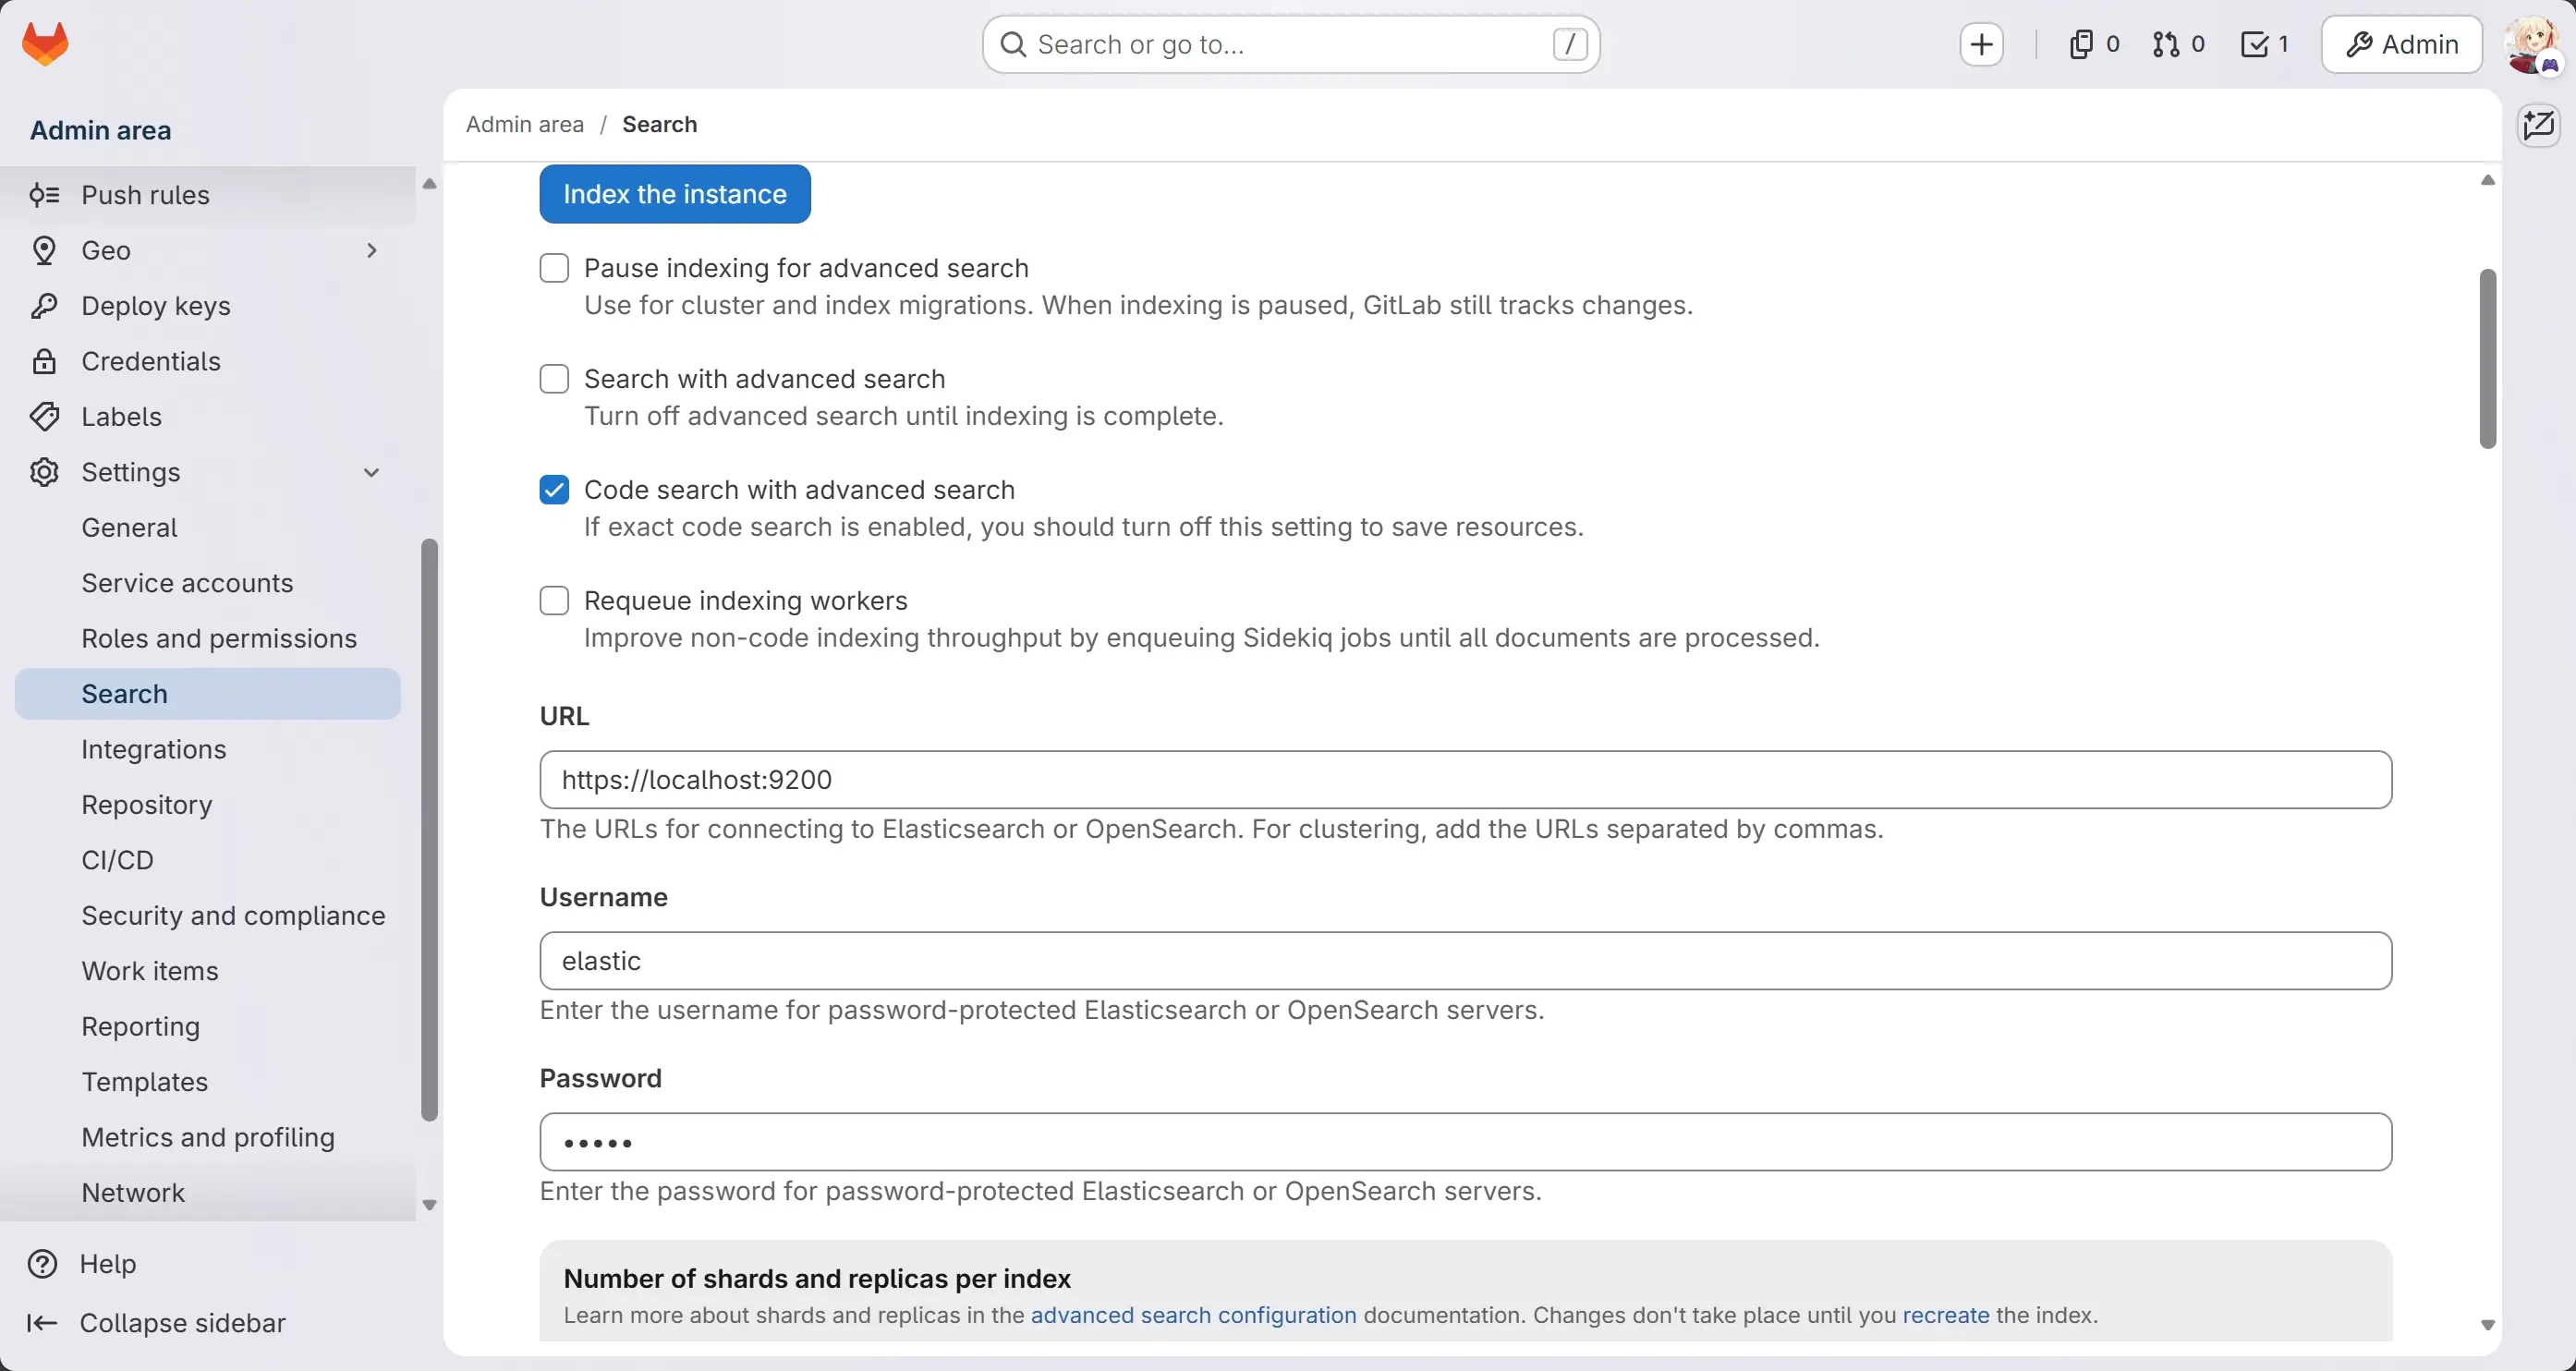Focus the Search or go to field

[x=1291, y=44]
